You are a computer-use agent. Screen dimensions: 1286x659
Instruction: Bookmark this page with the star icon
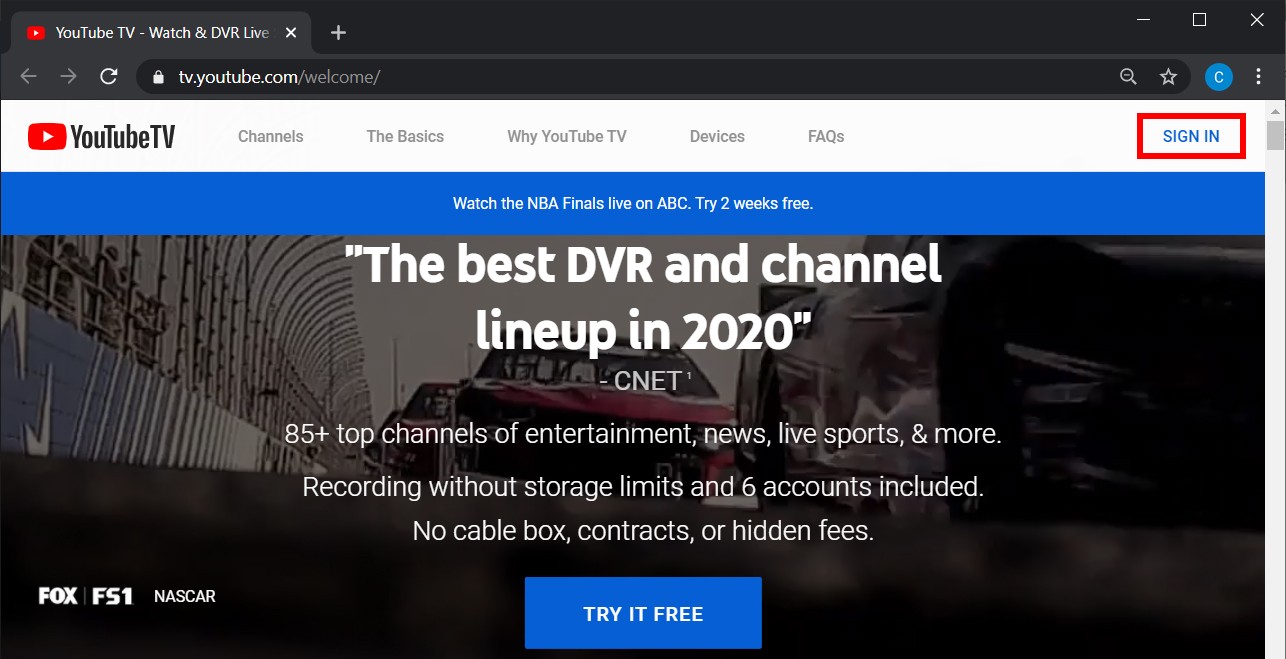(1168, 77)
